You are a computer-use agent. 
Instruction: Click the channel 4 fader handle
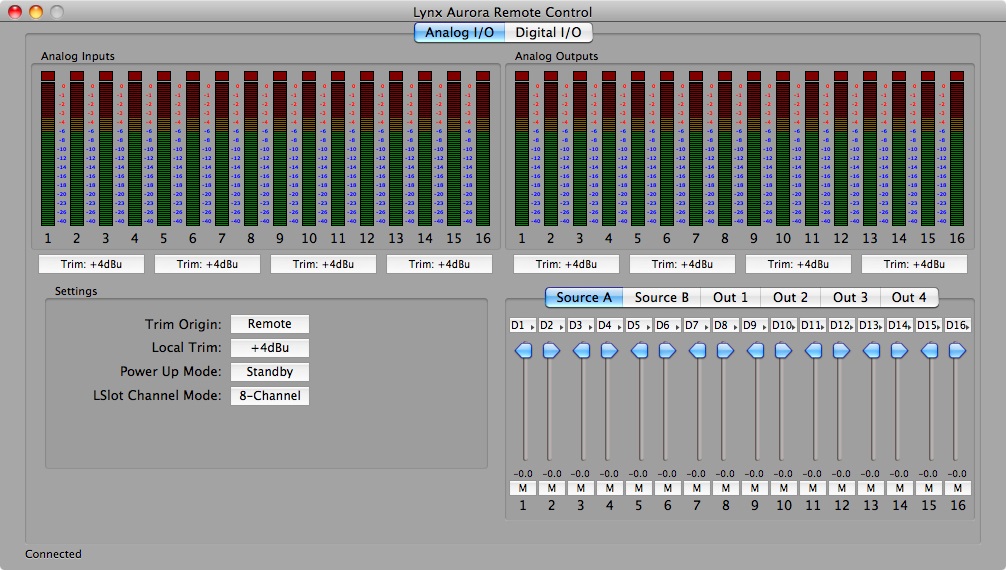[609, 350]
